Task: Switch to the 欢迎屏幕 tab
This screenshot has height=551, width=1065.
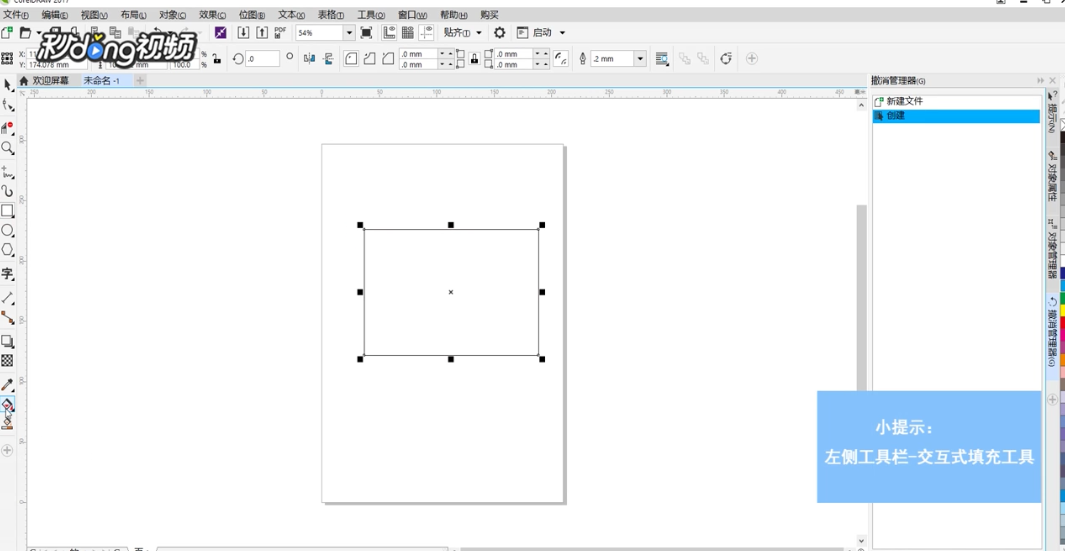Action: pos(45,81)
